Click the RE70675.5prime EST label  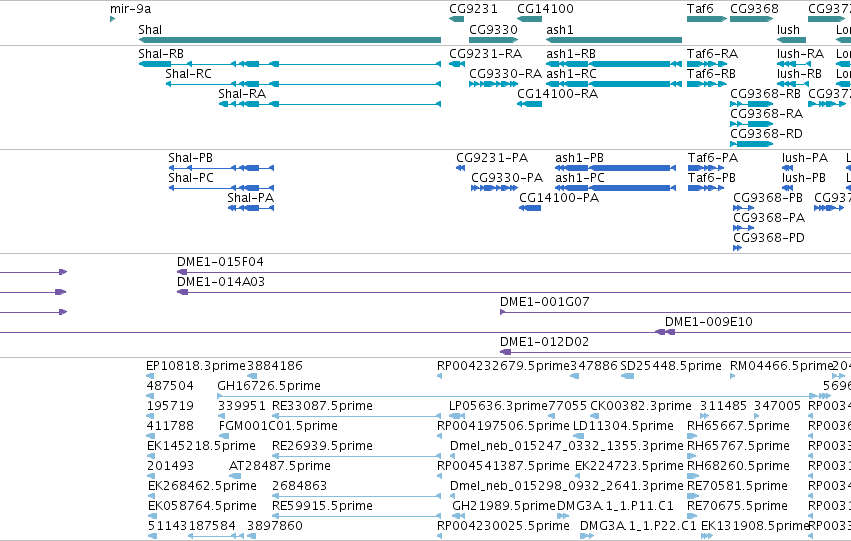click(x=737, y=506)
